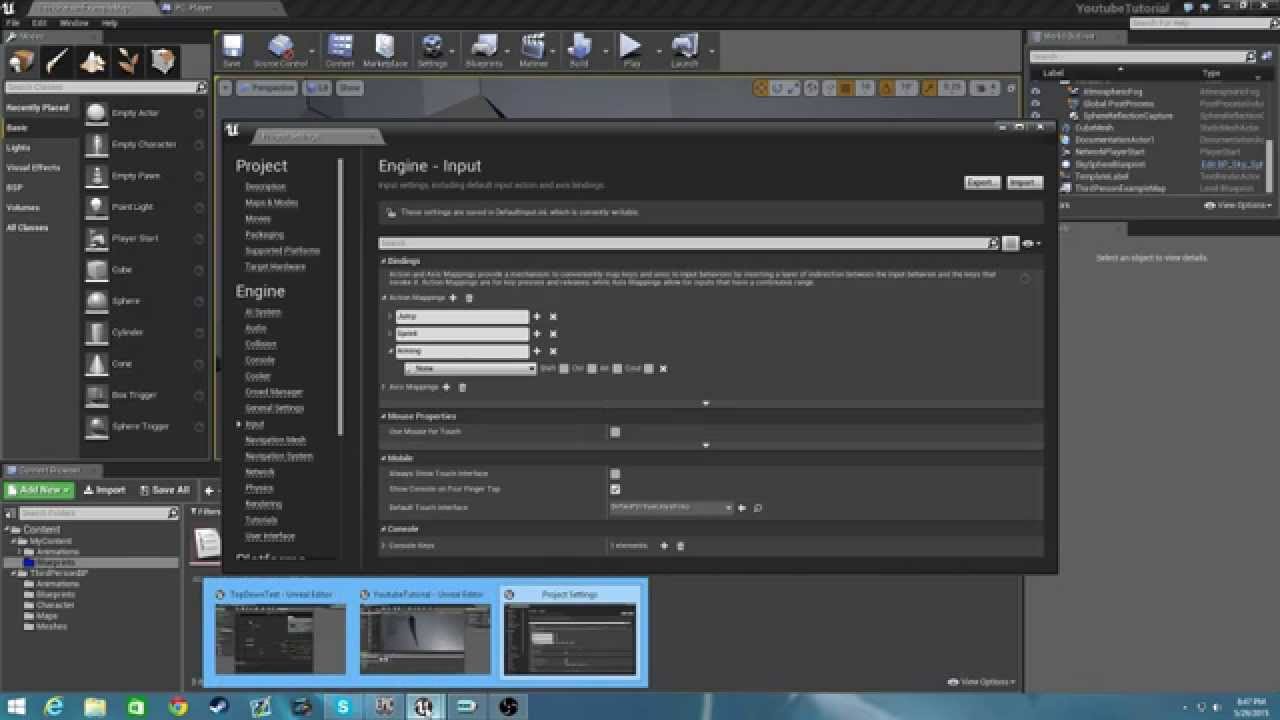Open the Physics engine settings link

tap(259, 488)
